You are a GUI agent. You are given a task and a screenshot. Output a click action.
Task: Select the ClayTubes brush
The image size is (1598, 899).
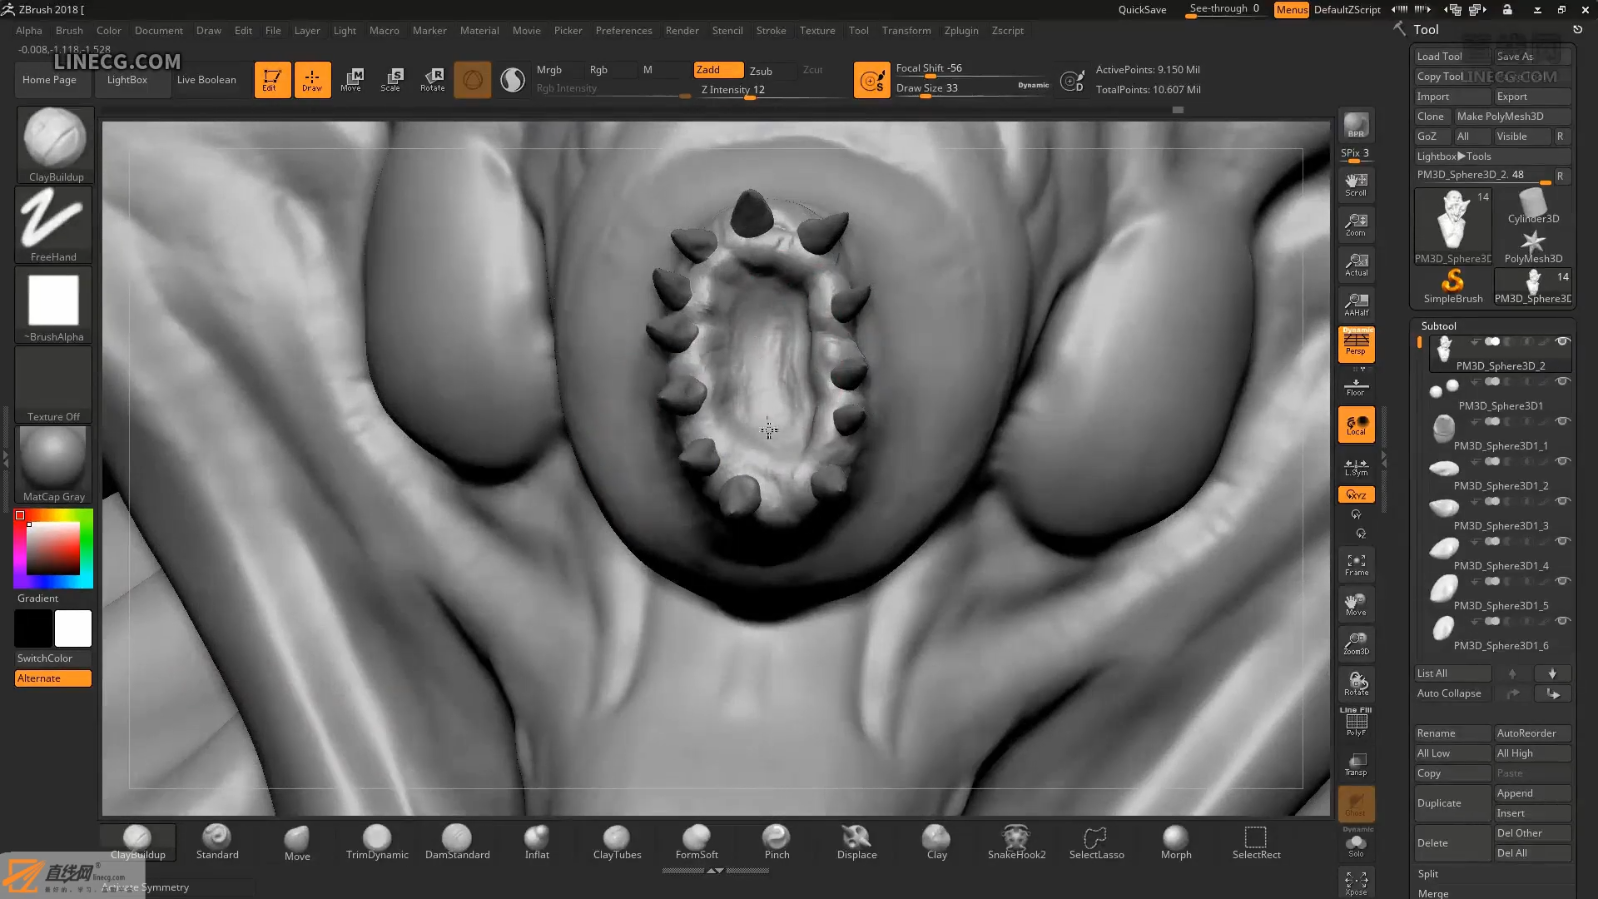point(617,842)
